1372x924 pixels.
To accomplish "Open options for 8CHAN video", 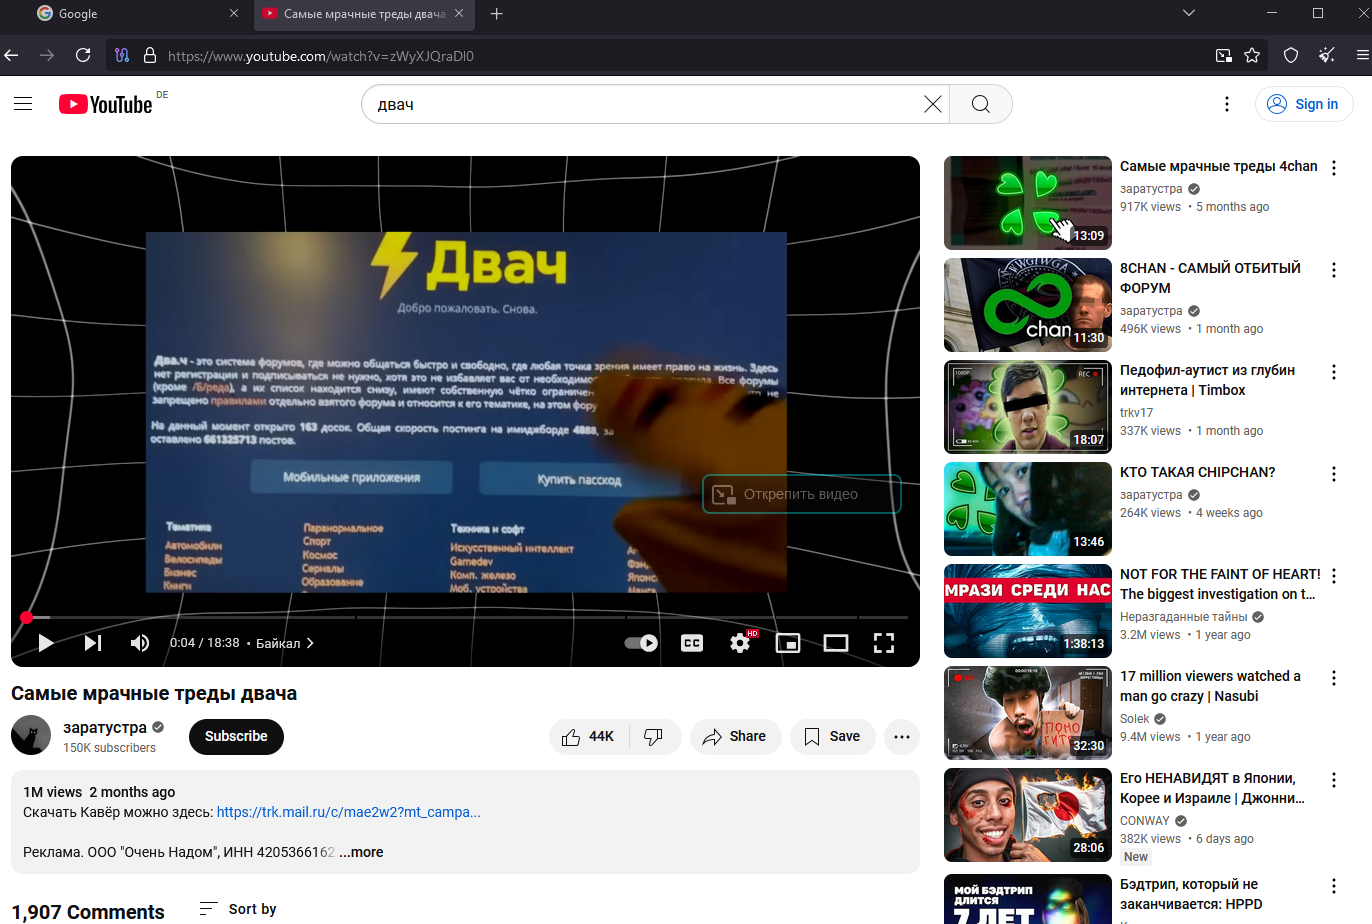I will (x=1334, y=270).
